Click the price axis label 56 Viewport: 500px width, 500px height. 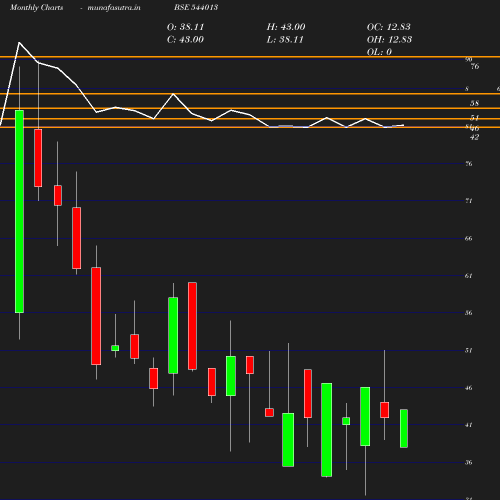(x=469, y=313)
